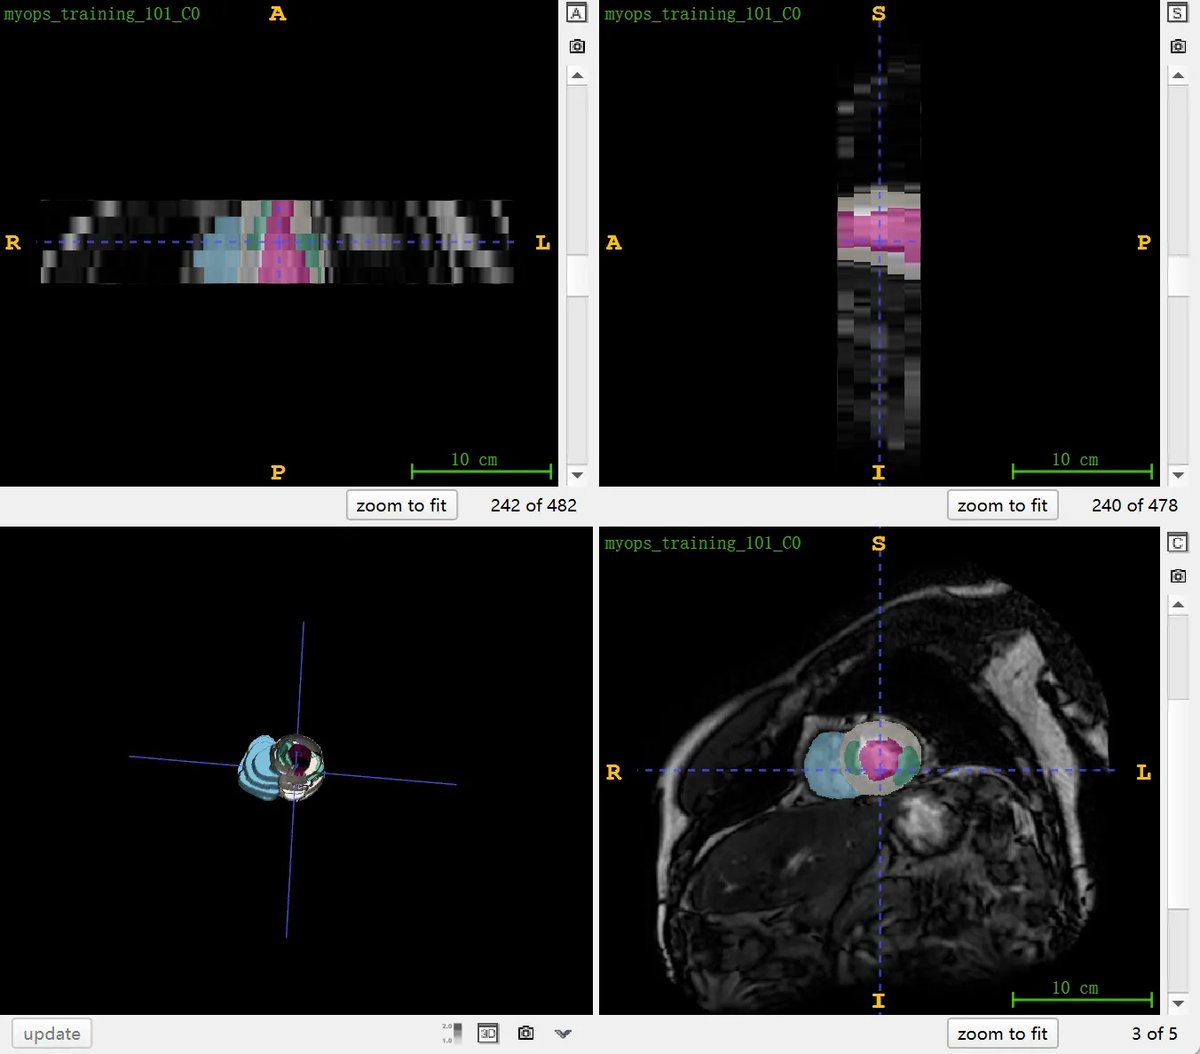This screenshot has width=1200, height=1054.
Task: Click zoom to fit under sagittal view
Action: click(x=1003, y=505)
